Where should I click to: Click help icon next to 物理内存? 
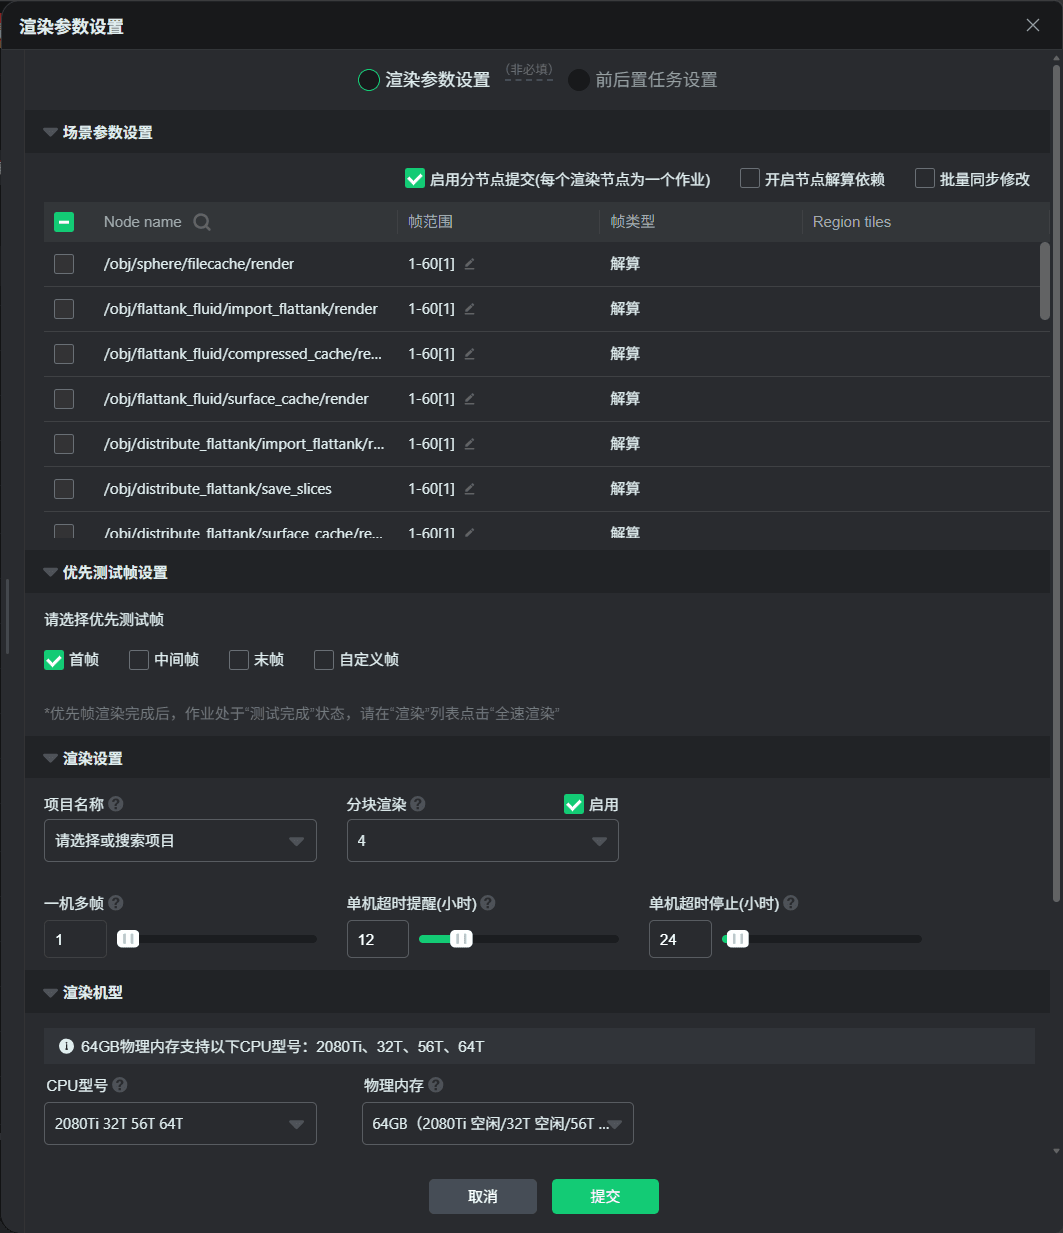point(436,1085)
